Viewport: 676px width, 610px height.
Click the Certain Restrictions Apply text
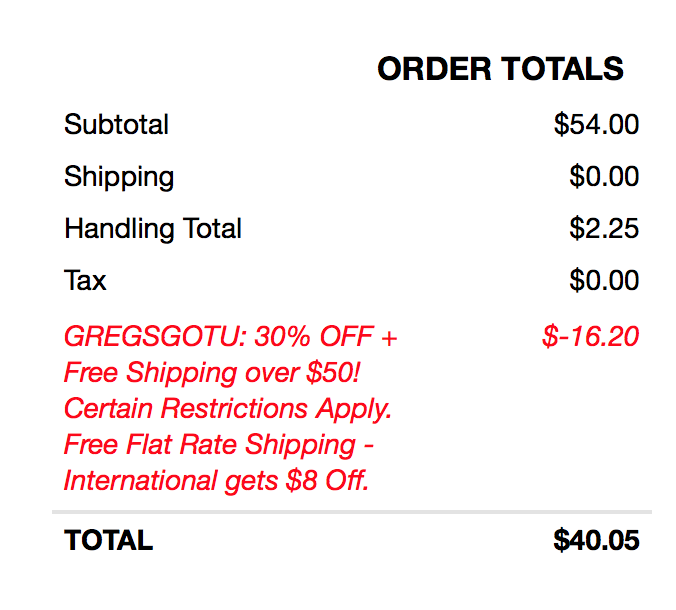(227, 408)
